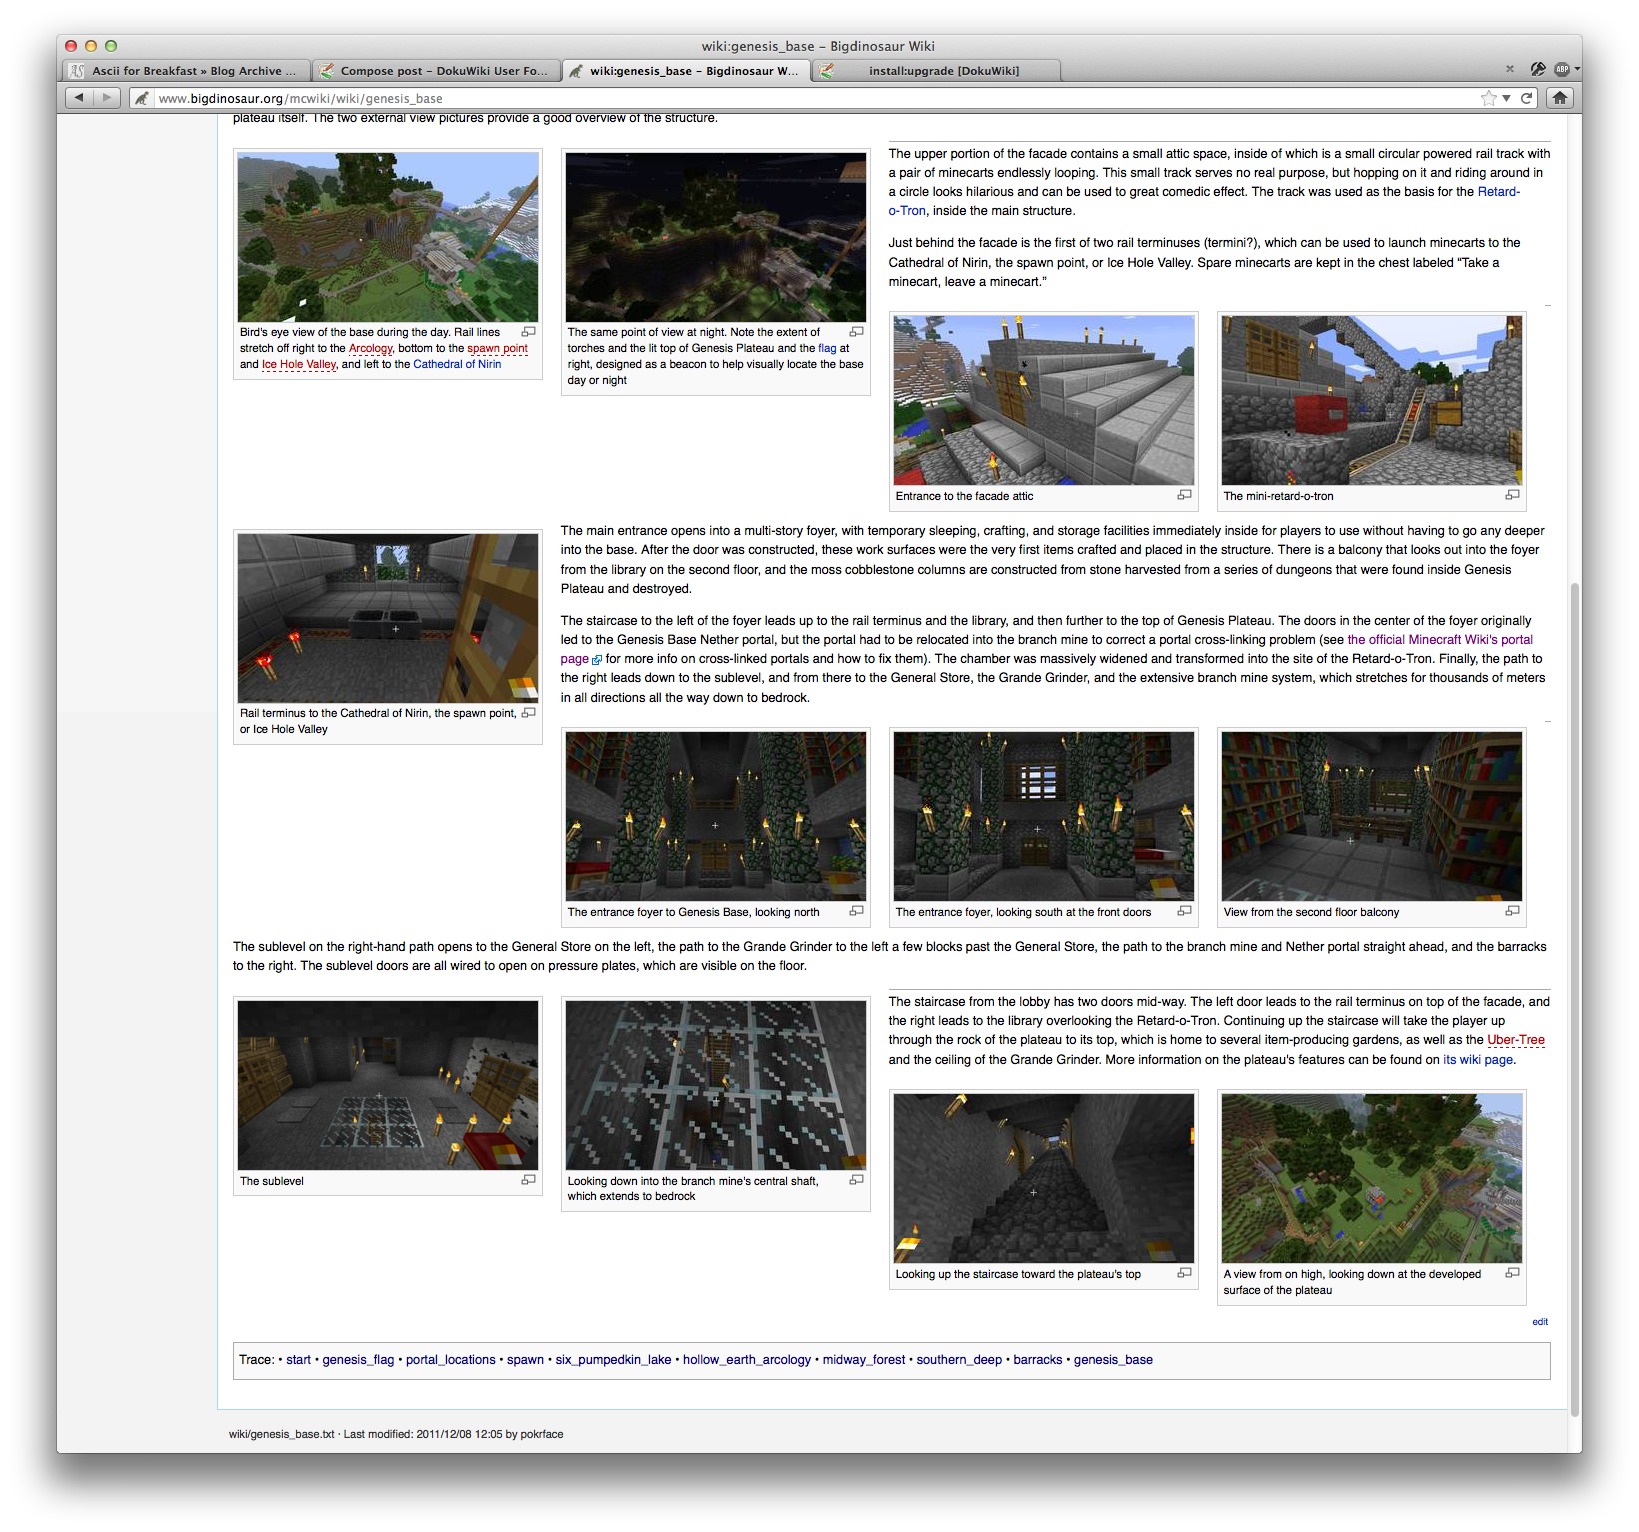
Task: Enlarge foyer looking south image via magnify icon
Action: (1185, 911)
